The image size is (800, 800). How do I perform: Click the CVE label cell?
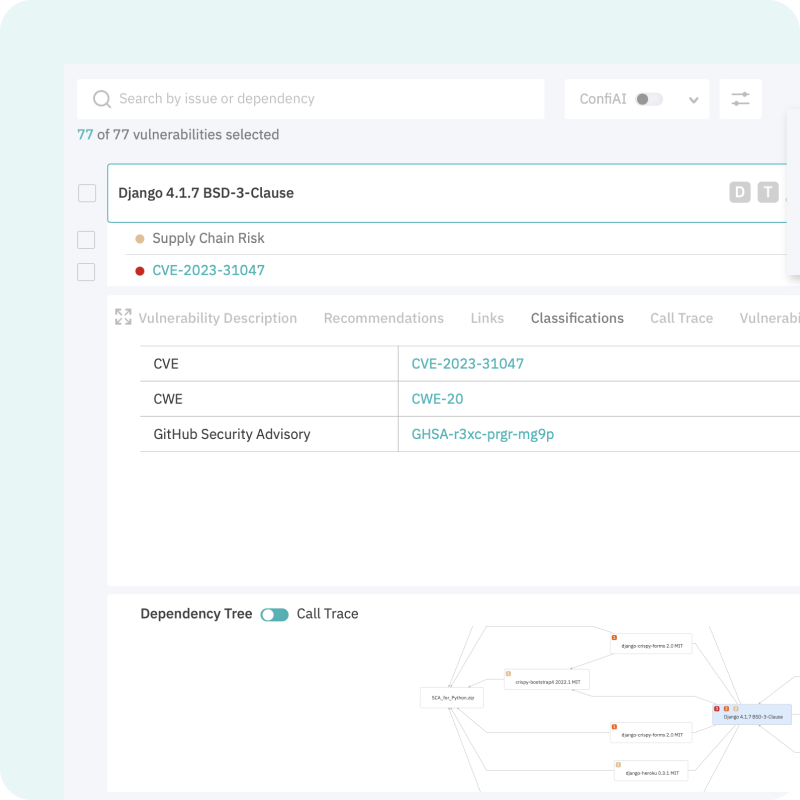tap(269, 364)
